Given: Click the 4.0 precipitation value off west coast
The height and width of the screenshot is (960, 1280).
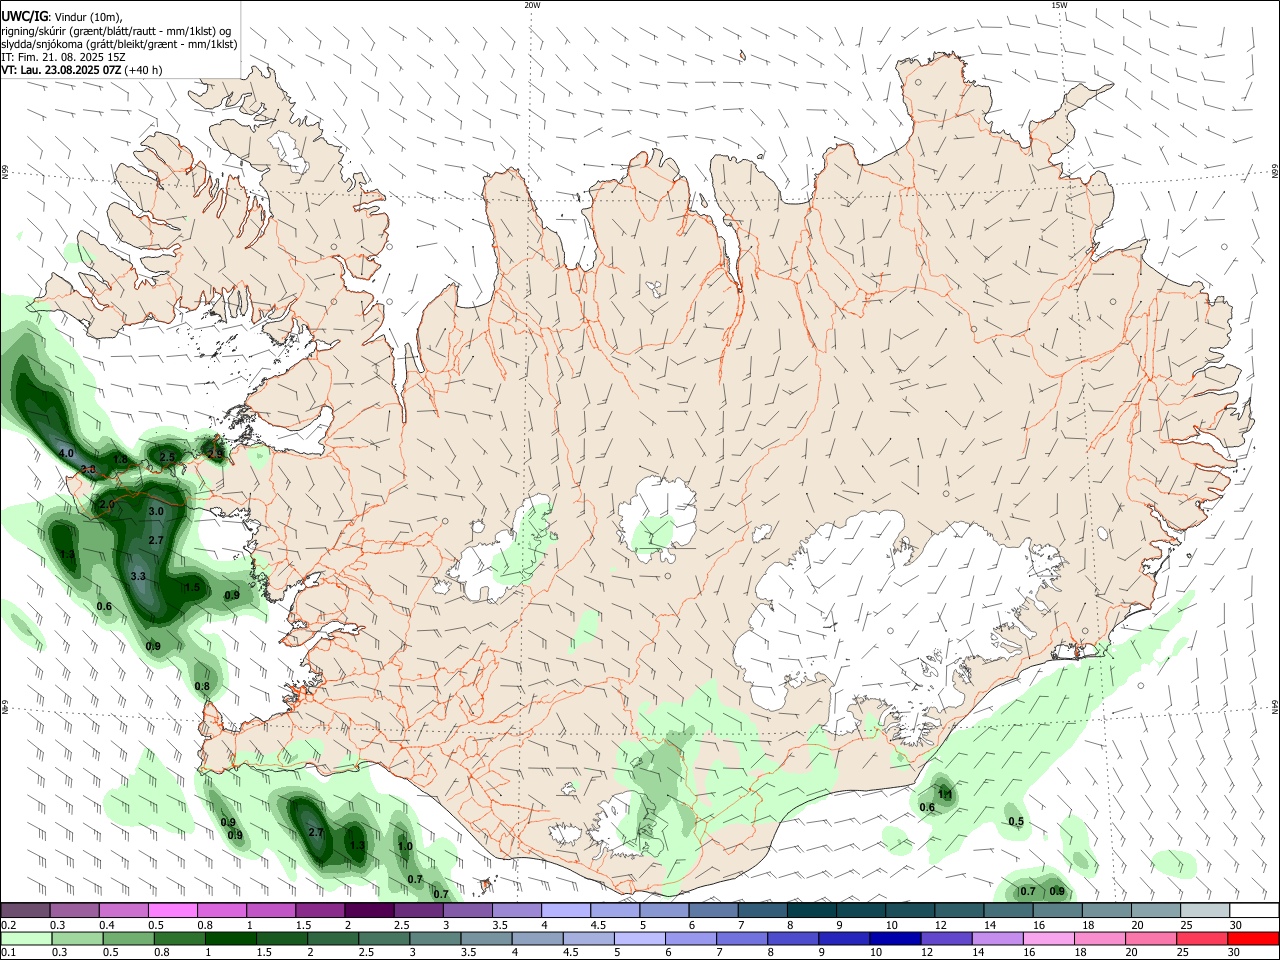Looking at the screenshot, I should click(x=67, y=453).
